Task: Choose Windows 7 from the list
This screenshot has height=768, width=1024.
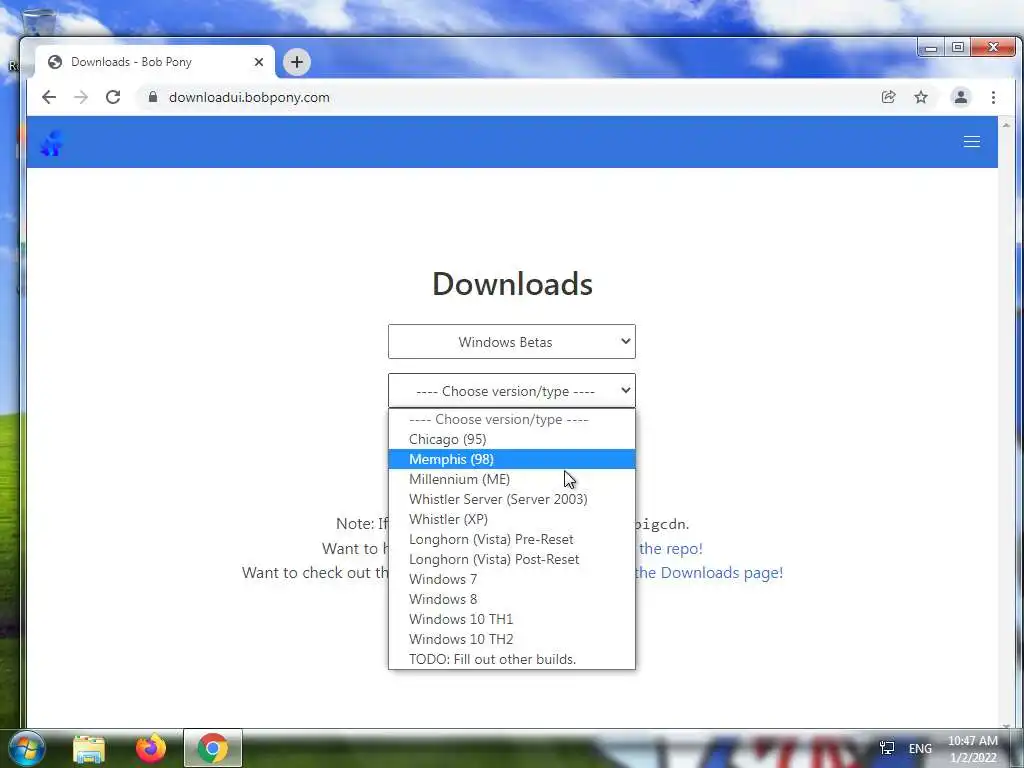Action: click(x=511, y=579)
